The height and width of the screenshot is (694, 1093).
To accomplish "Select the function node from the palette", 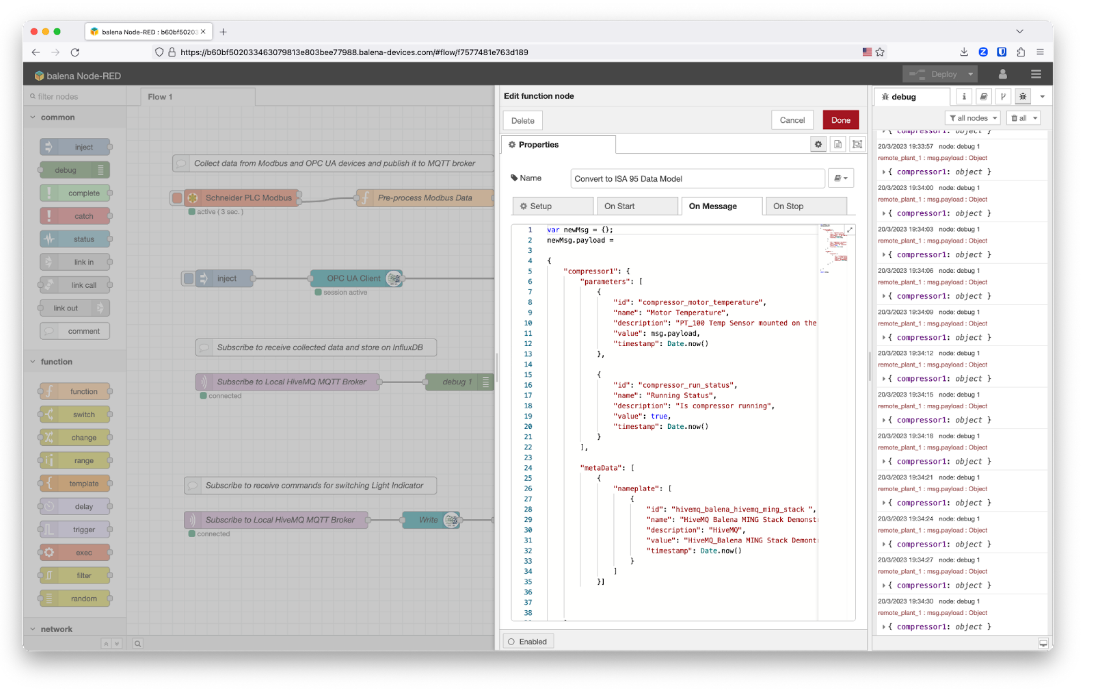I will [x=75, y=391].
